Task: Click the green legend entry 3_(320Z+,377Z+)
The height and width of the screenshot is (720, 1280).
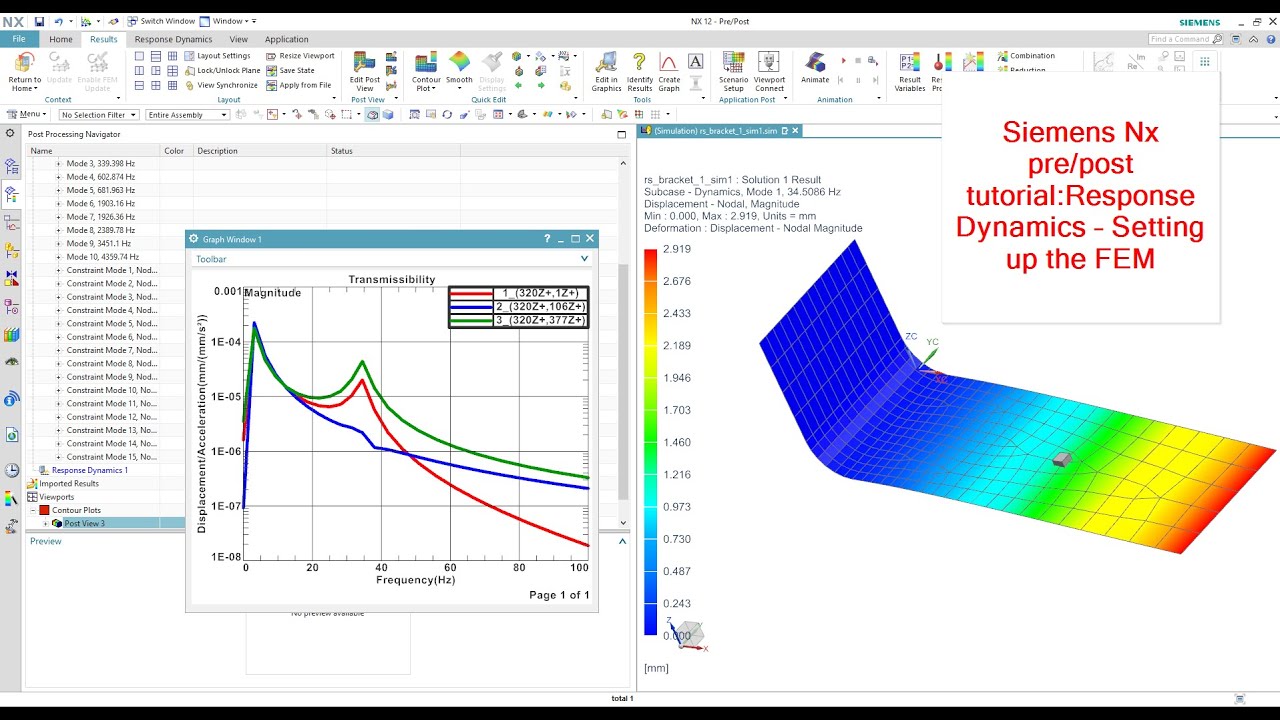Action: point(518,320)
